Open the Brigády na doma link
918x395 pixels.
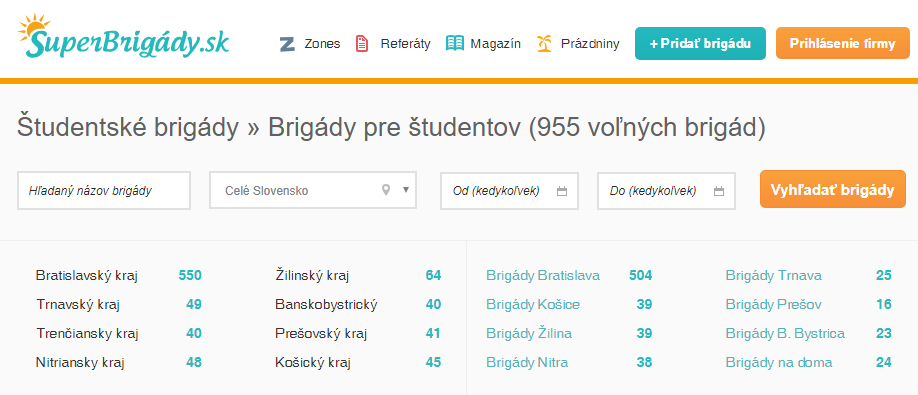click(x=779, y=362)
